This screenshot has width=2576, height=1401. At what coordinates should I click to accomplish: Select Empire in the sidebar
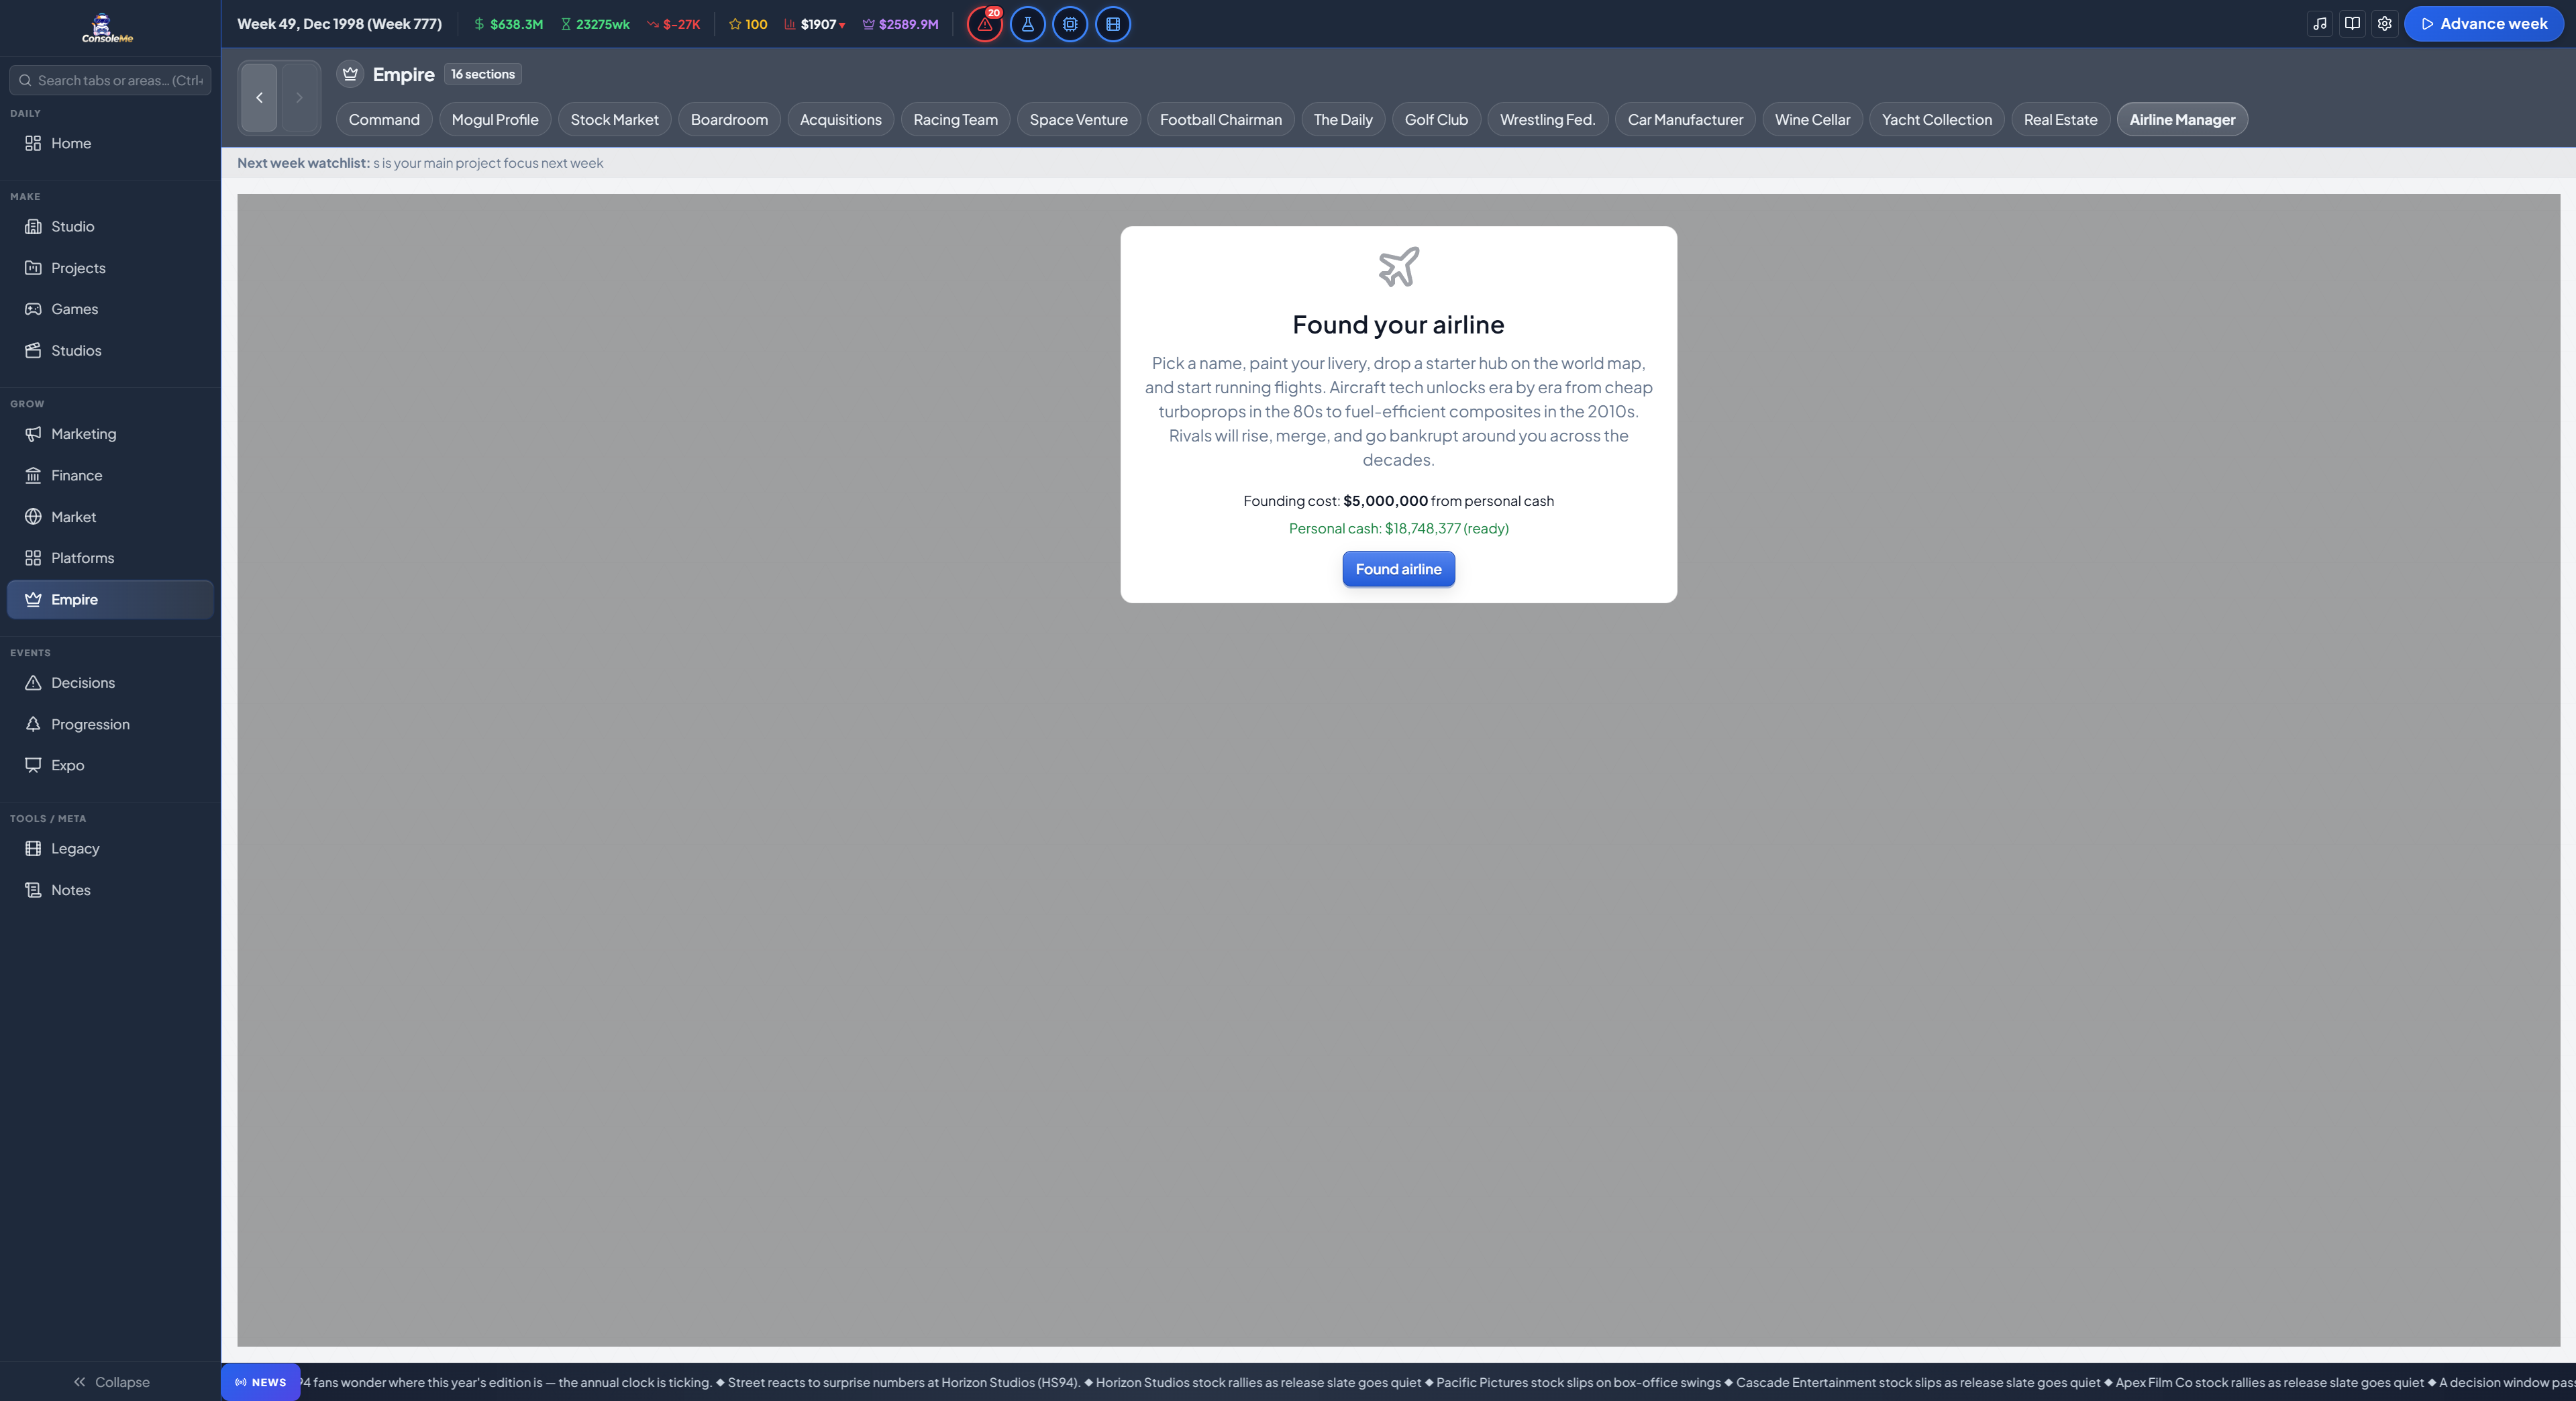(110, 599)
